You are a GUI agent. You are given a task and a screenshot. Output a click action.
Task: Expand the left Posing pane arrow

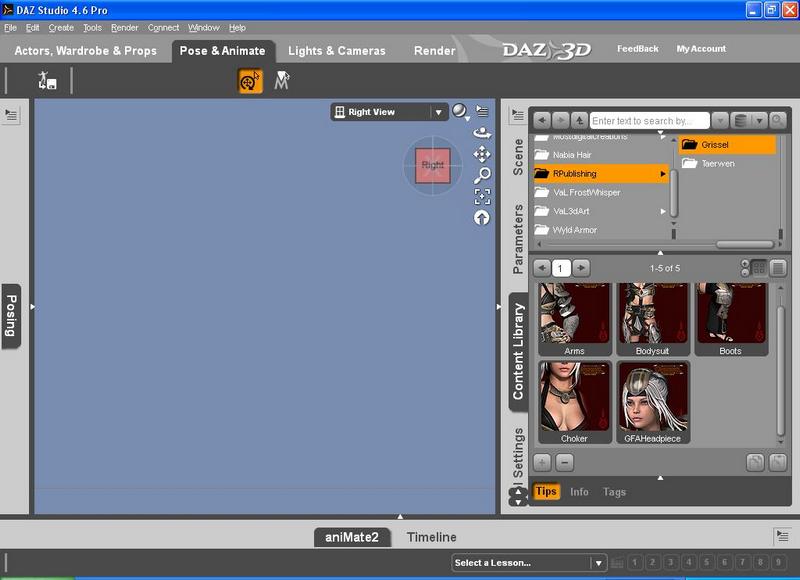(32, 307)
